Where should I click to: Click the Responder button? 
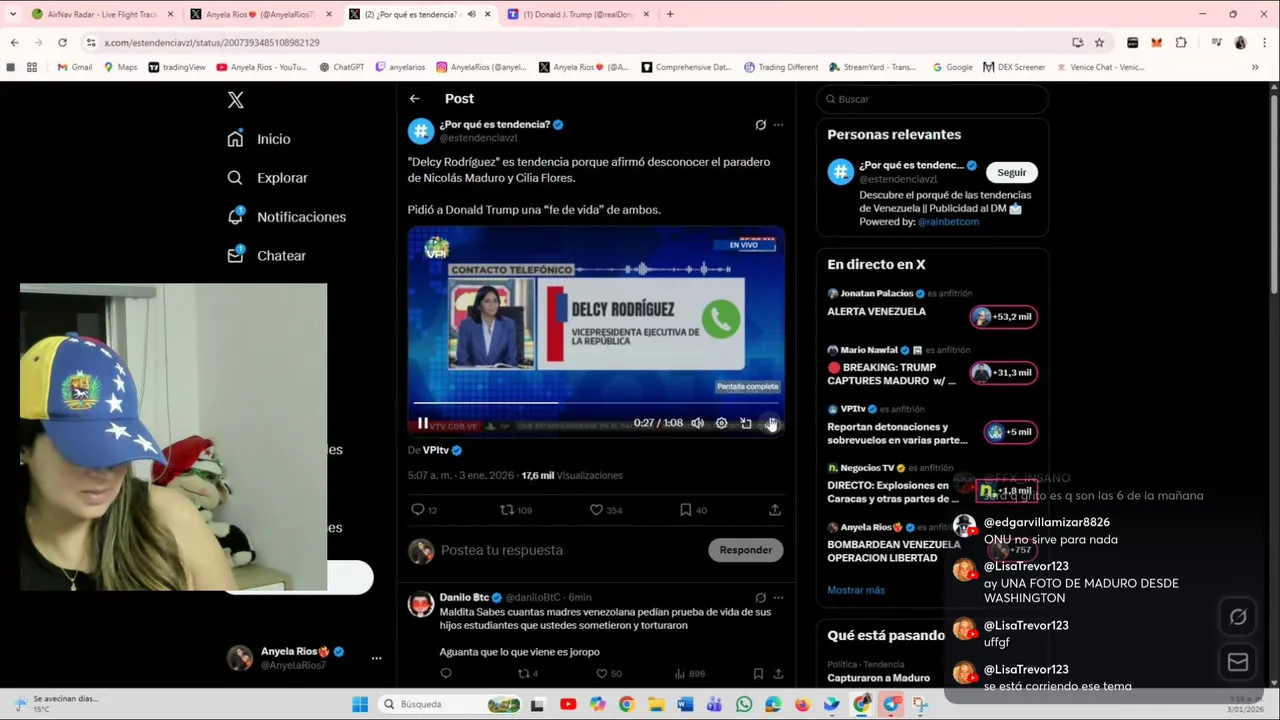point(745,550)
